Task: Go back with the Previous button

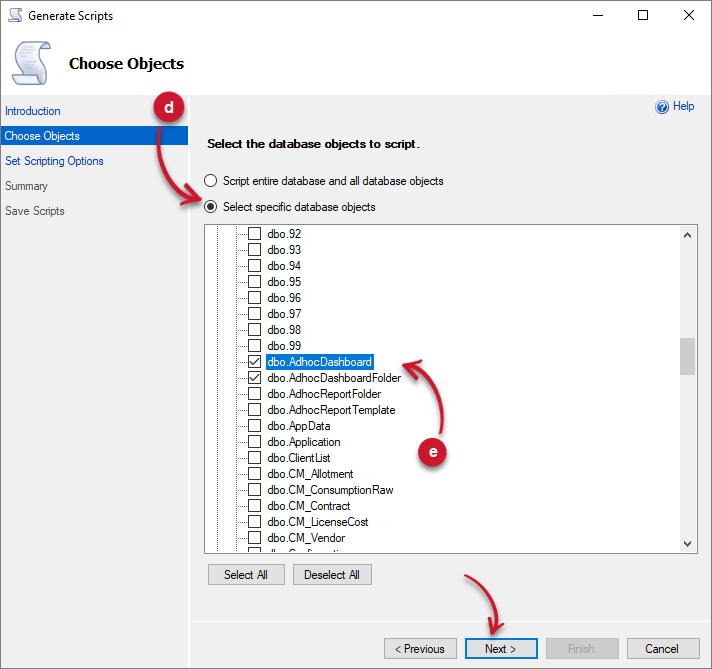Action: click(420, 649)
